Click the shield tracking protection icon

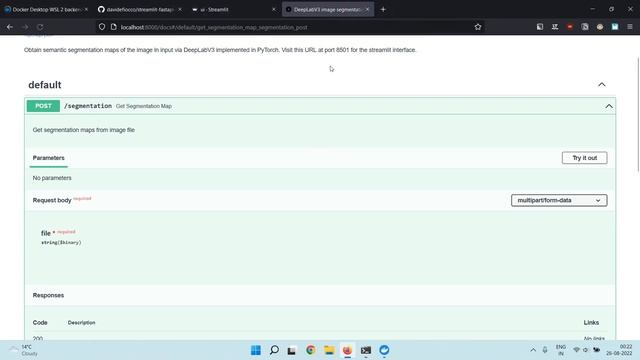(x=102, y=27)
